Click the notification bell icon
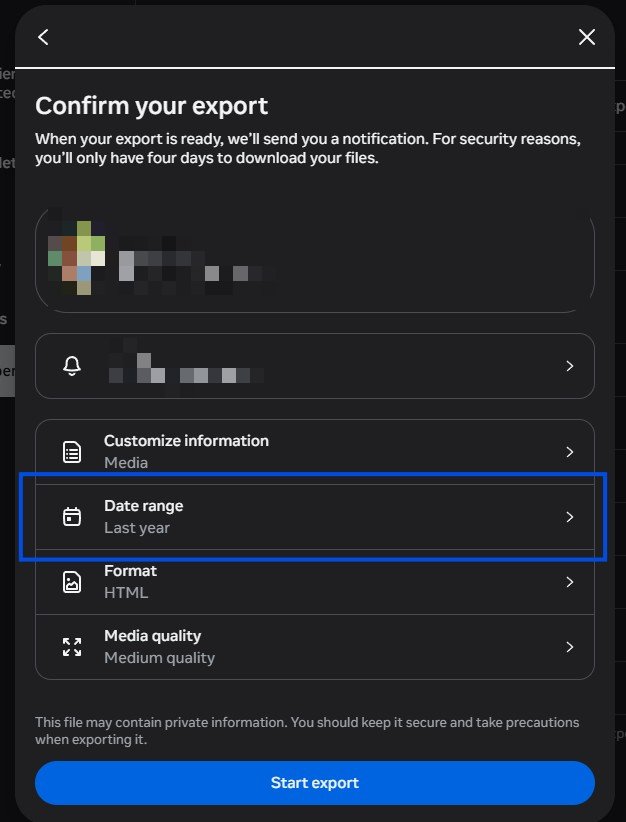The width and height of the screenshot is (626, 822). pos(72,366)
